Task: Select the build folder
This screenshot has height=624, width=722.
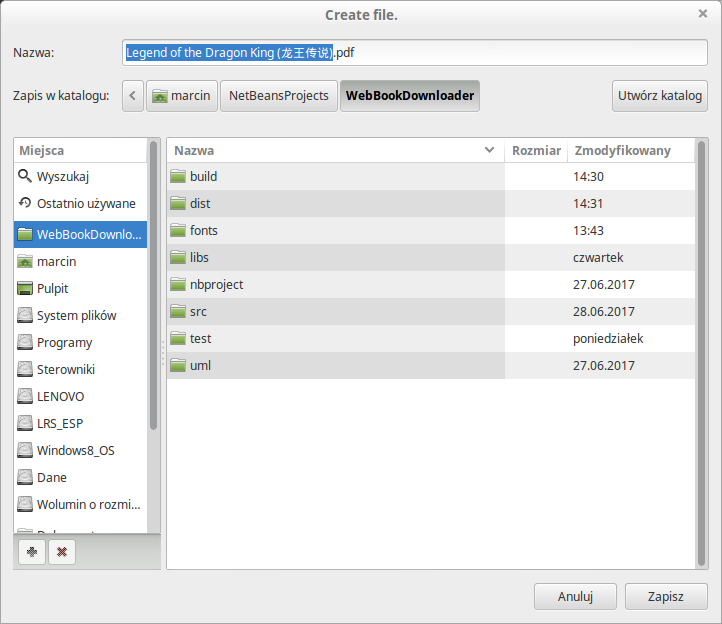Action: pyautogui.click(x=203, y=176)
